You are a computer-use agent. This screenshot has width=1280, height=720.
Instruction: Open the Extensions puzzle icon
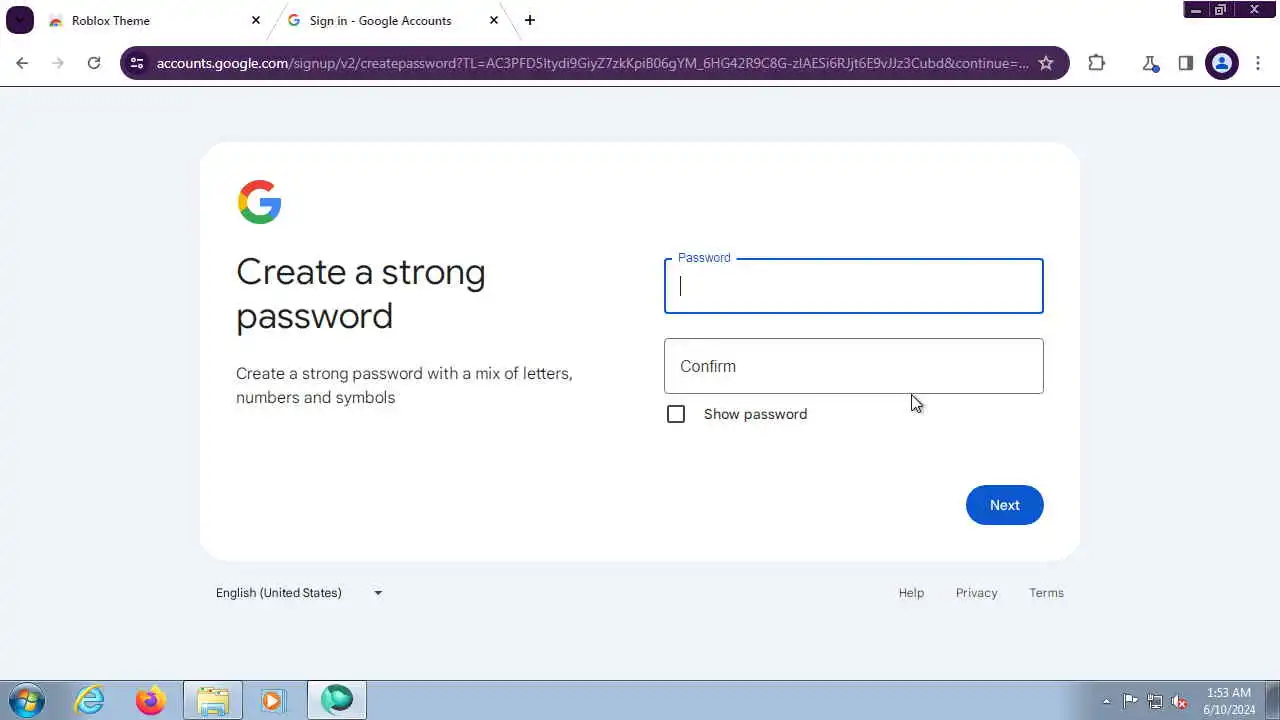1097,63
